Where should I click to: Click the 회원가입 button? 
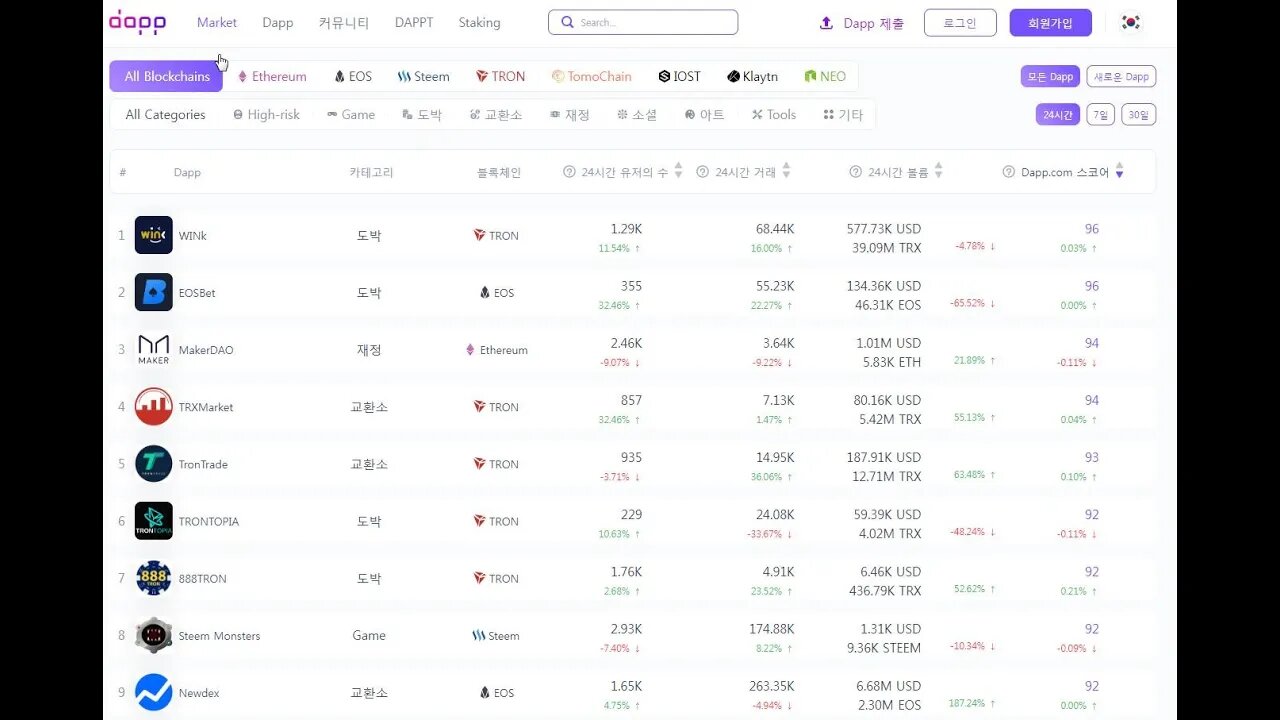pyautogui.click(x=1050, y=22)
